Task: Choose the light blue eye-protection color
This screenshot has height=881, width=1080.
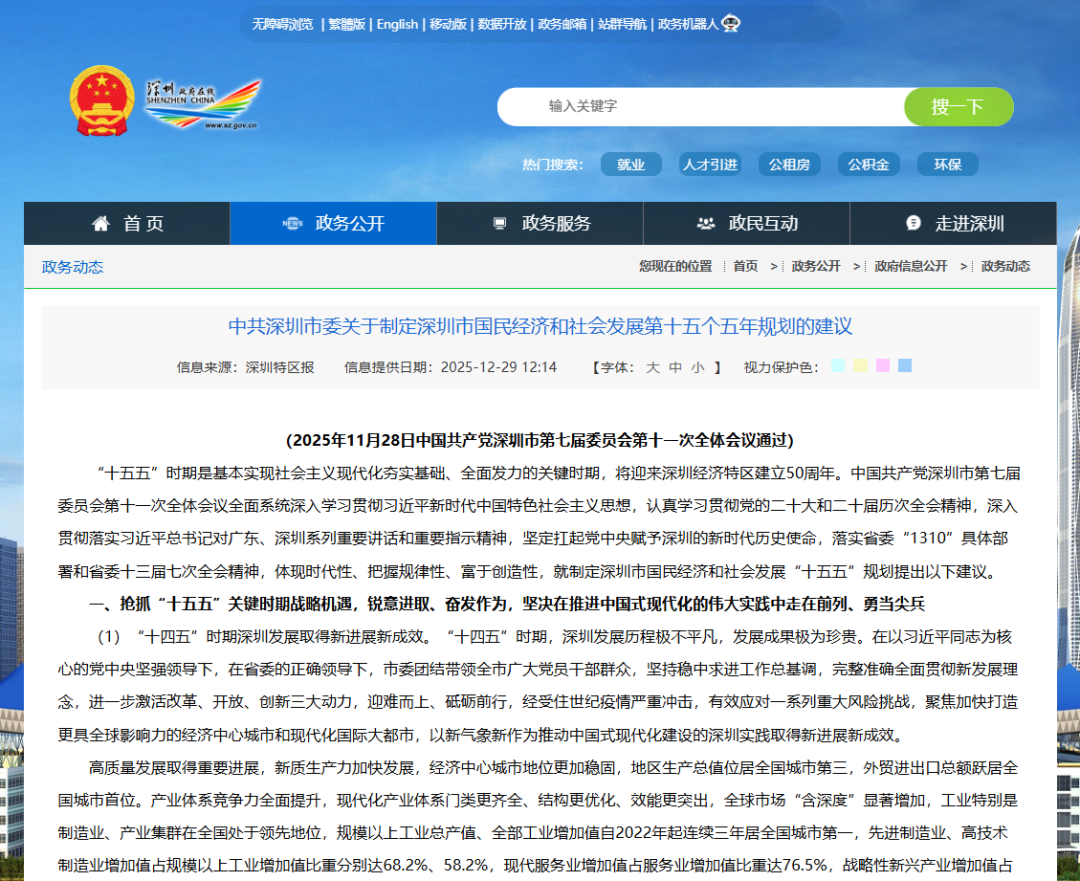Action: (x=905, y=365)
